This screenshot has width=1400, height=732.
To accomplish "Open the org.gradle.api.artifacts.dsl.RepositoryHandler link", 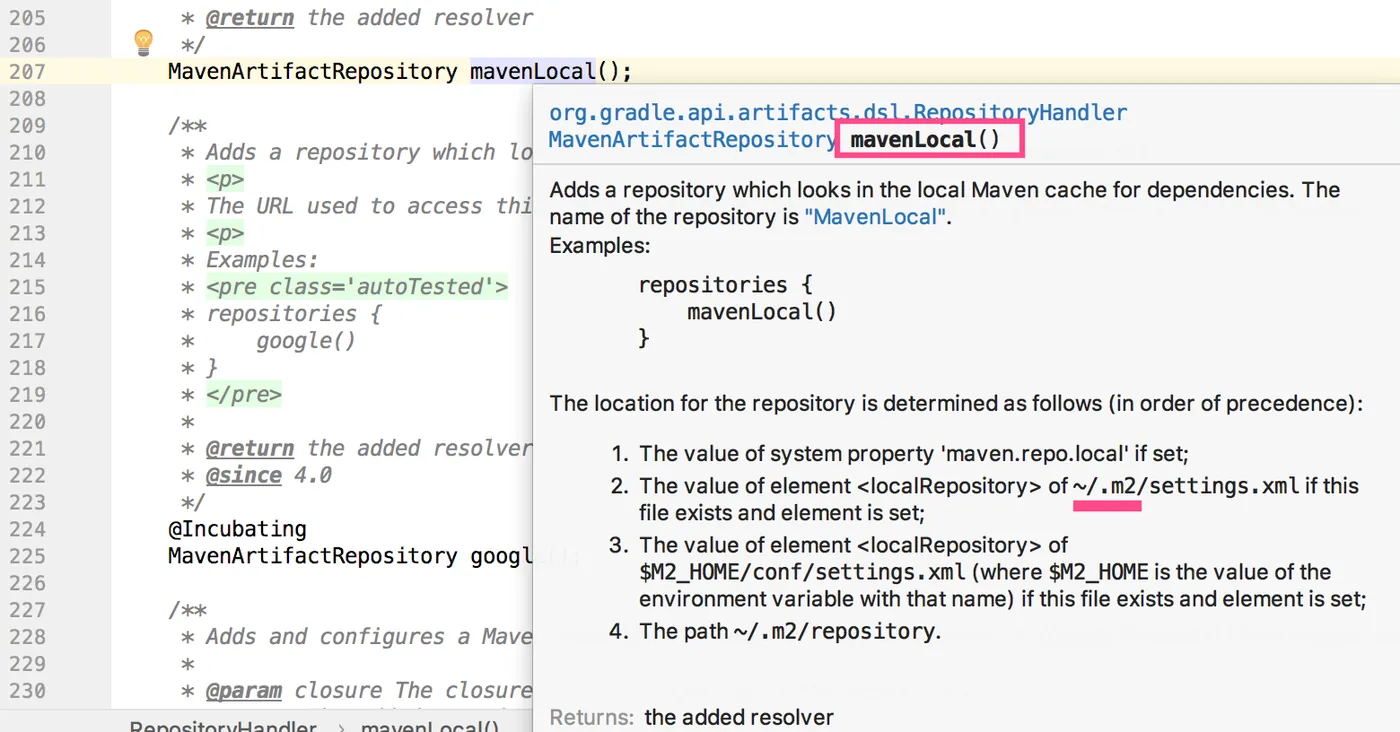I will [838, 113].
